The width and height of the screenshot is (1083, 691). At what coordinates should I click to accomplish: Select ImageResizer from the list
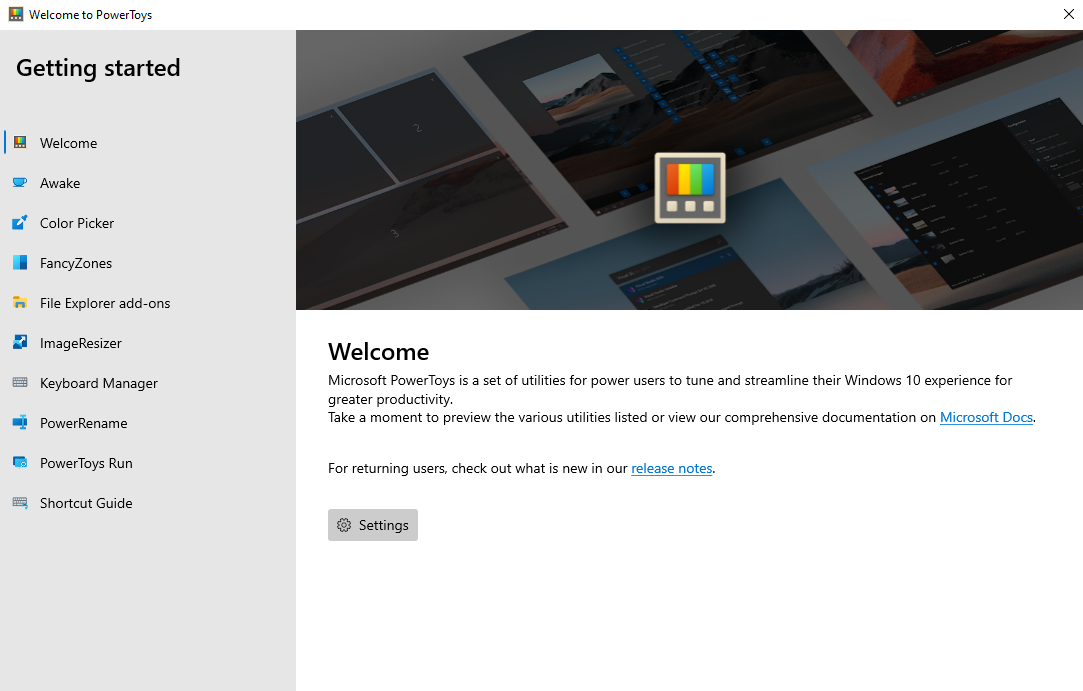click(148, 343)
